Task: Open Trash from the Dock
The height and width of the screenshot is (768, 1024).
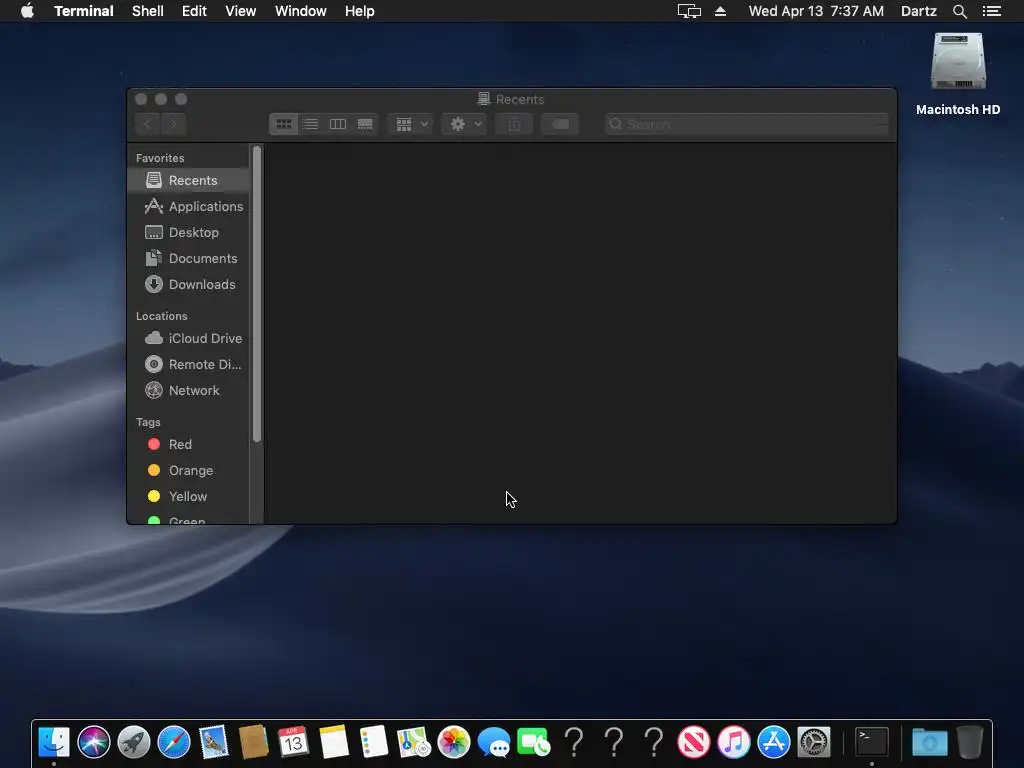Action: point(970,742)
